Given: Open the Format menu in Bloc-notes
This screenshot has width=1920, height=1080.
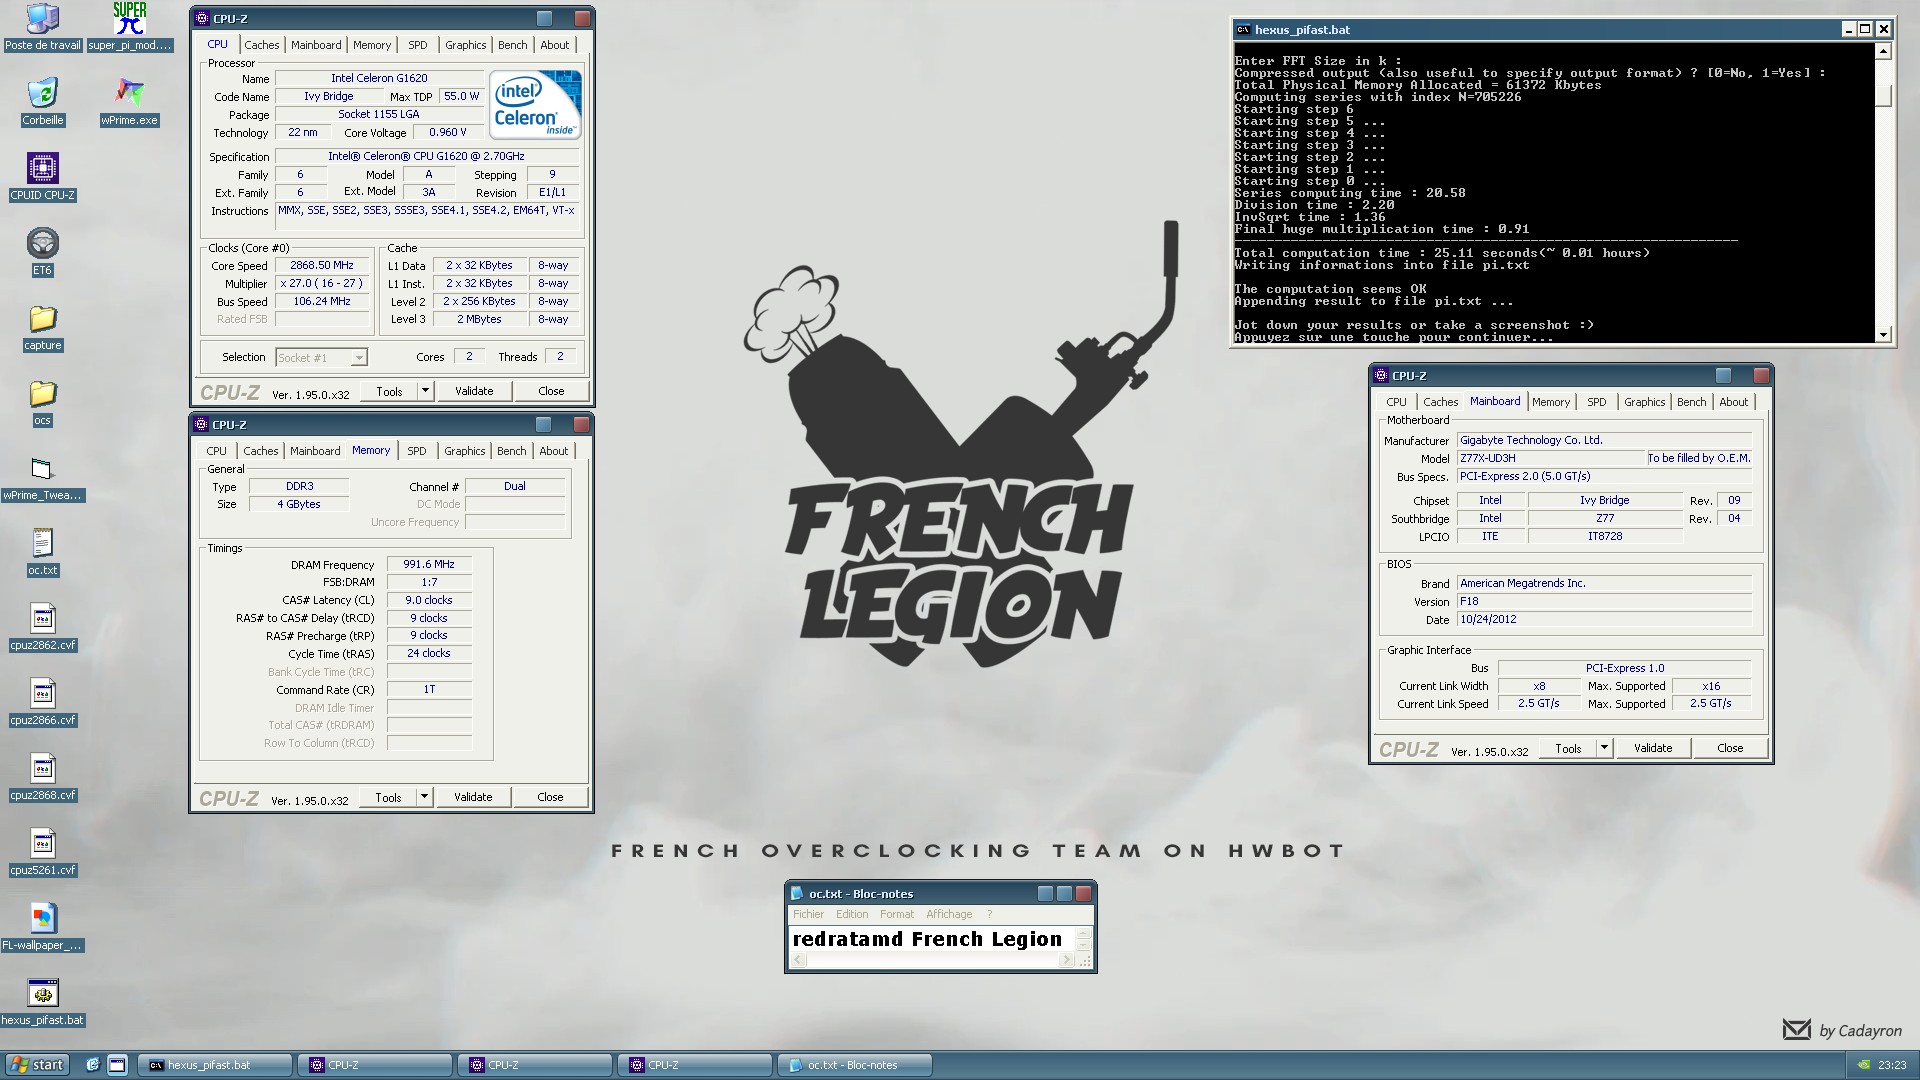Looking at the screenshot, I should [897, 914].
